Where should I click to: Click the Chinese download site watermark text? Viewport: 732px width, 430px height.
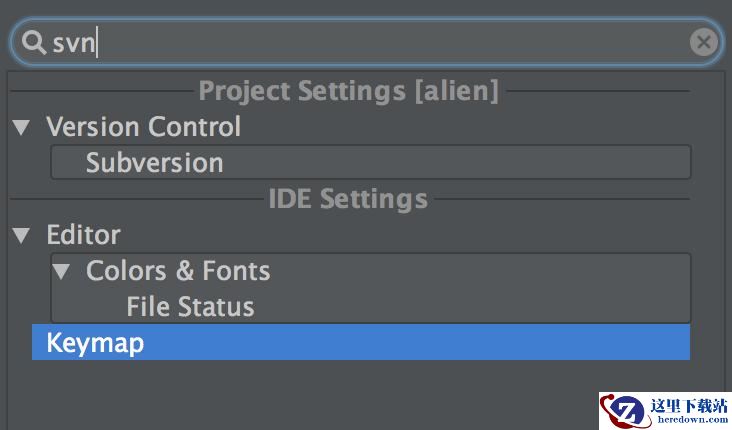tap(689, 405)
